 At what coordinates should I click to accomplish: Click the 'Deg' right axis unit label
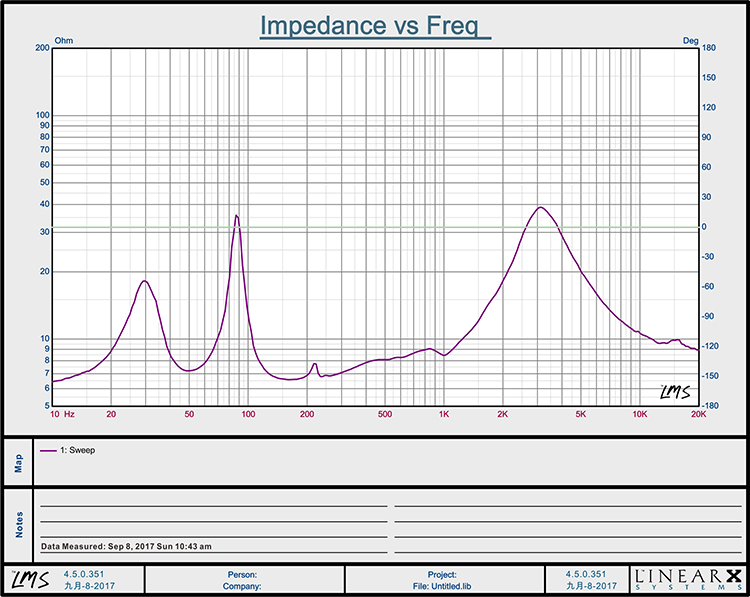pos(690,41)
